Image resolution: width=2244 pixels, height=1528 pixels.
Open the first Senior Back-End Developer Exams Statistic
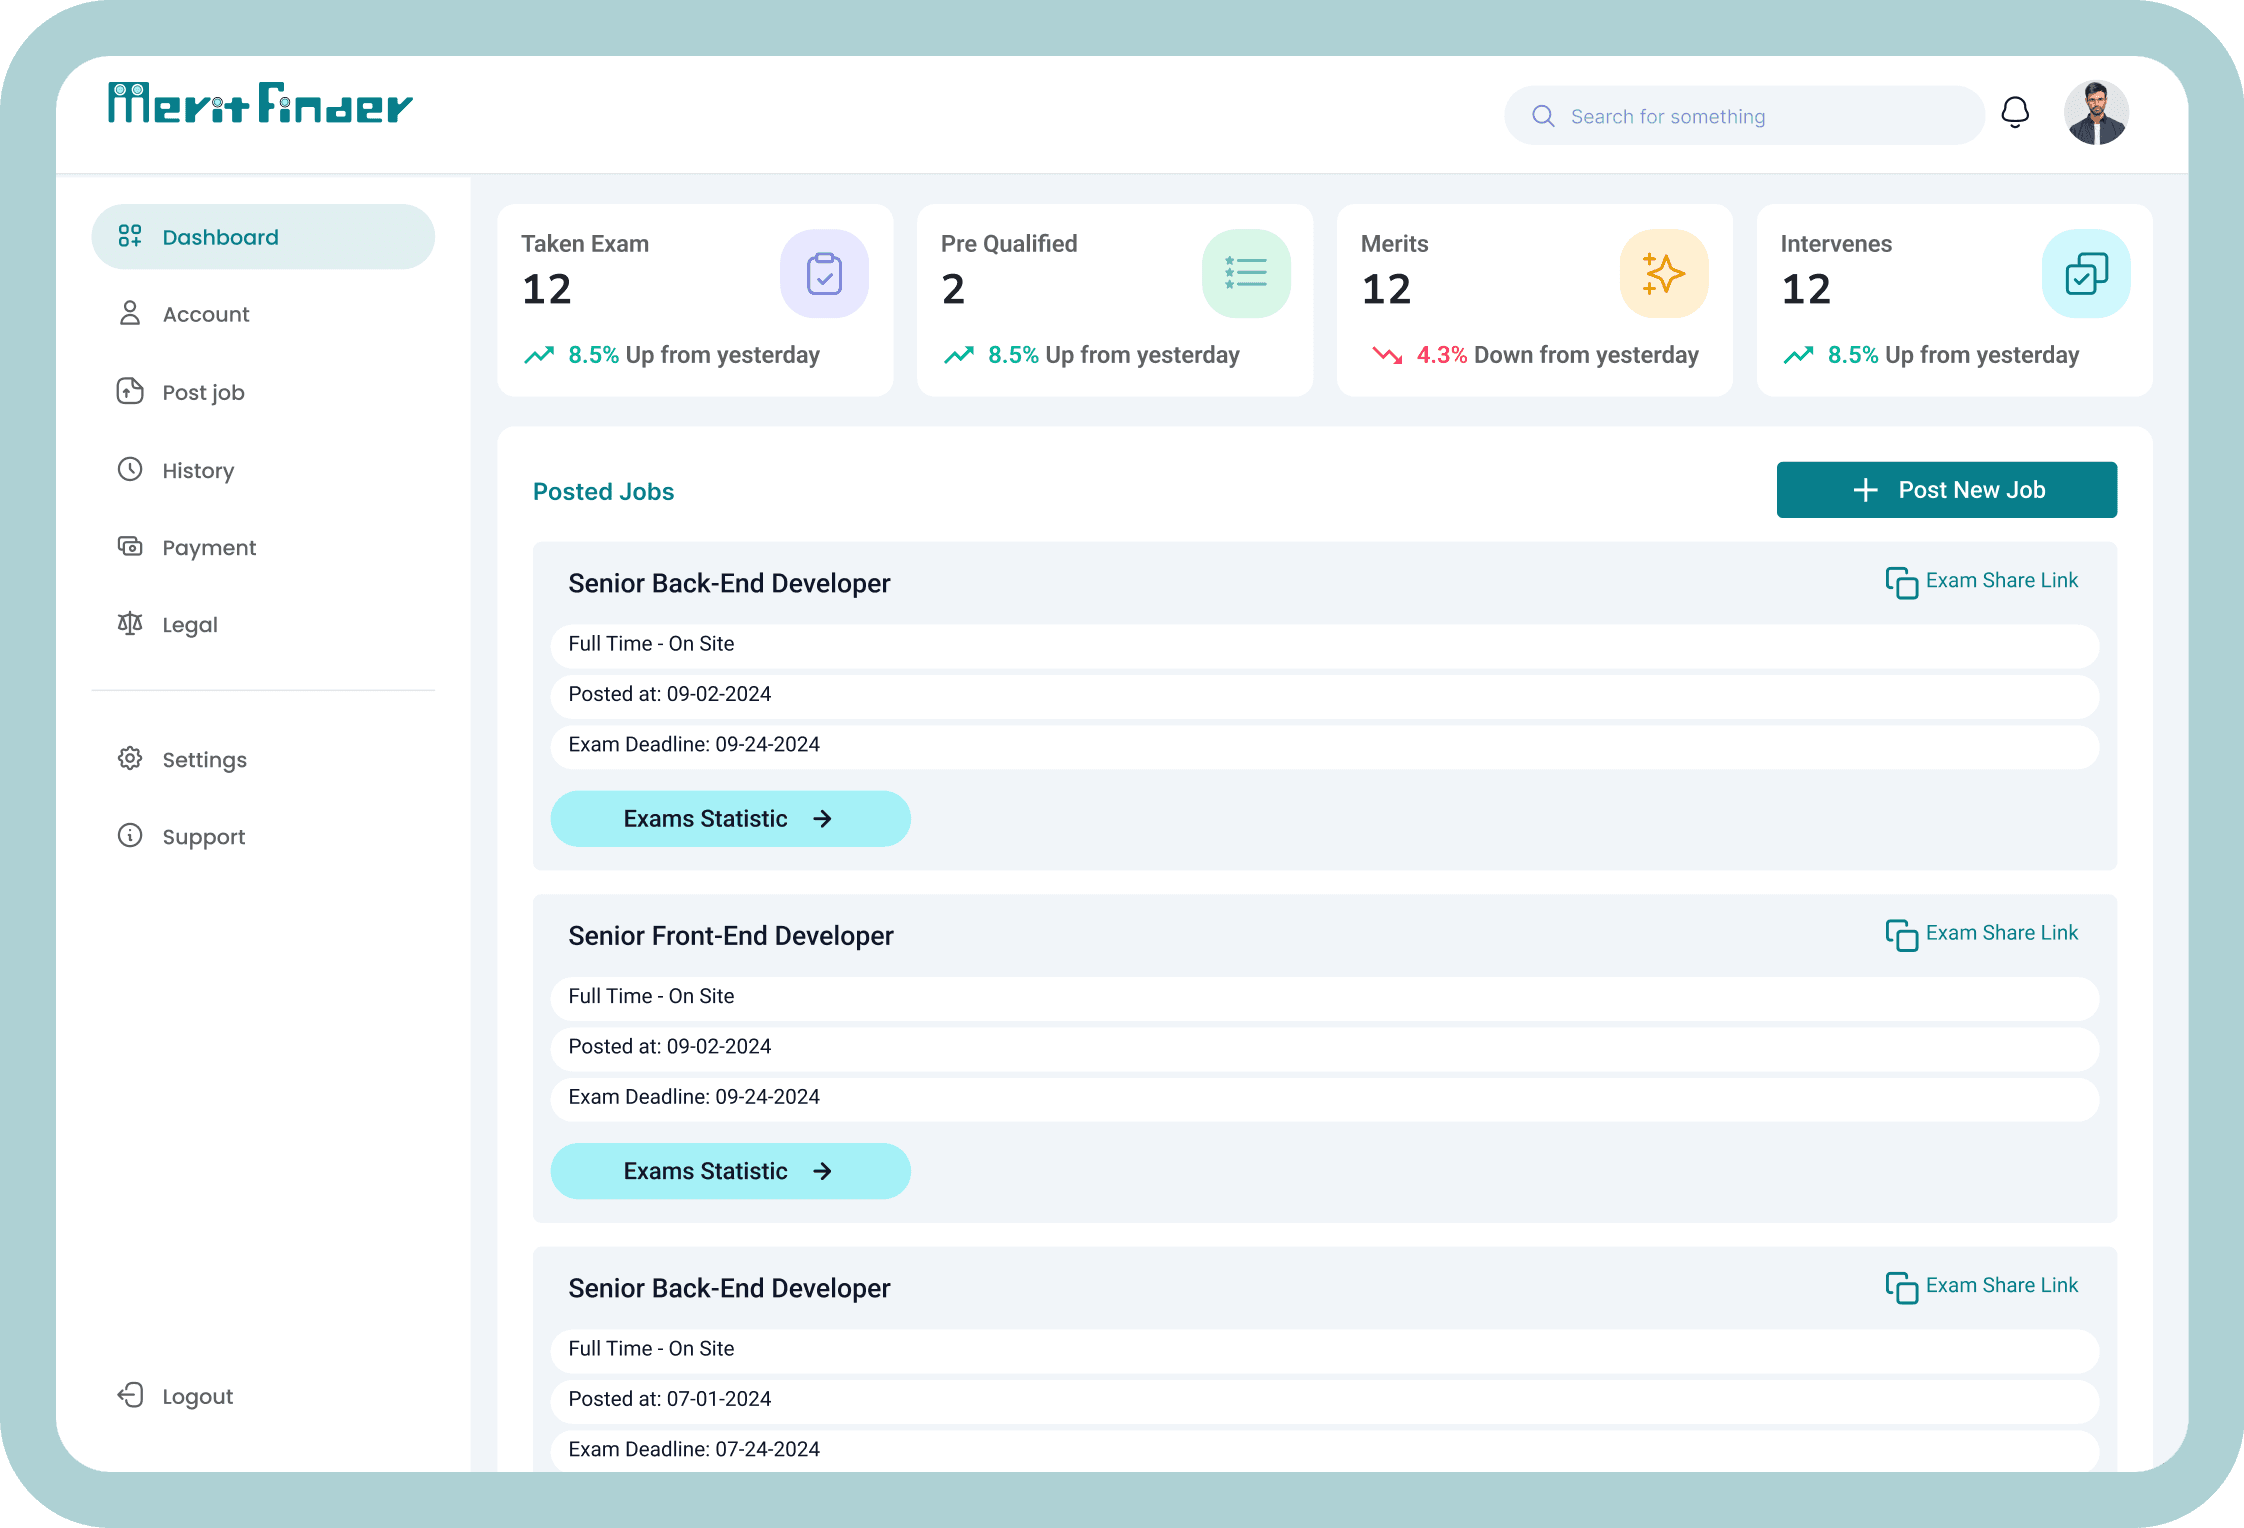click(730, 819)
